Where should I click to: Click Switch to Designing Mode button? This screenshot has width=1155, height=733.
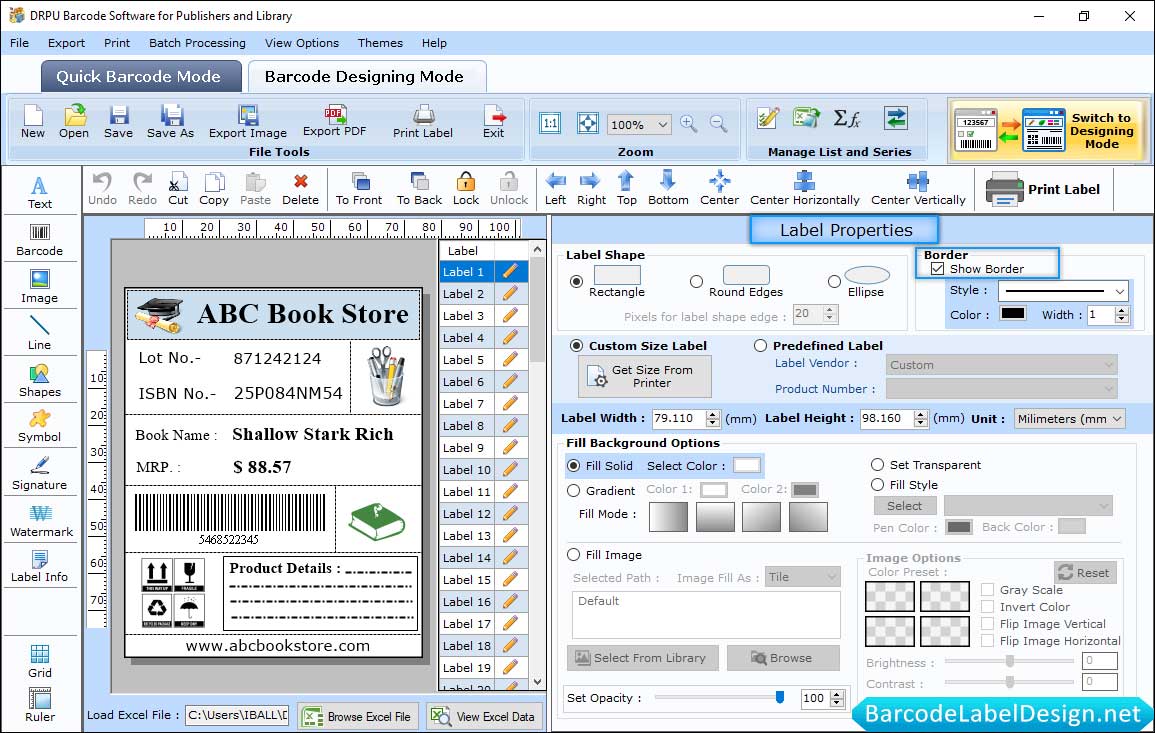(1048, 130)
